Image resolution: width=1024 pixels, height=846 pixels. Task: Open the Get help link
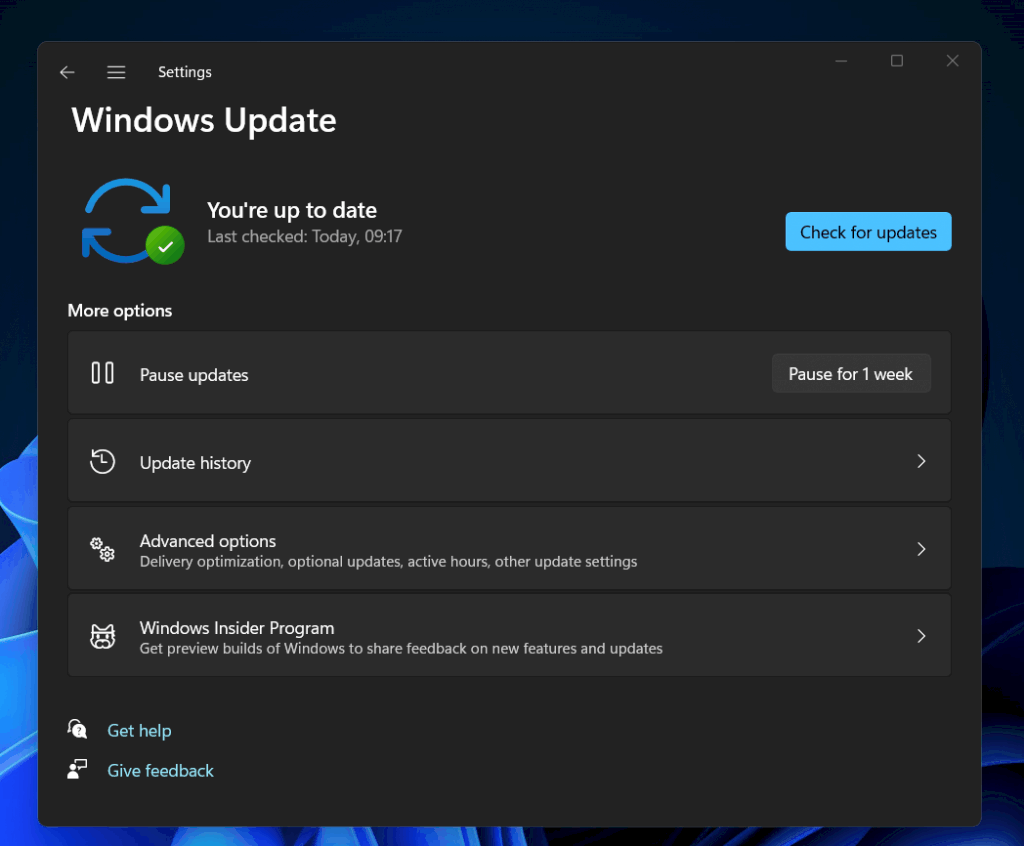[139, 730]
